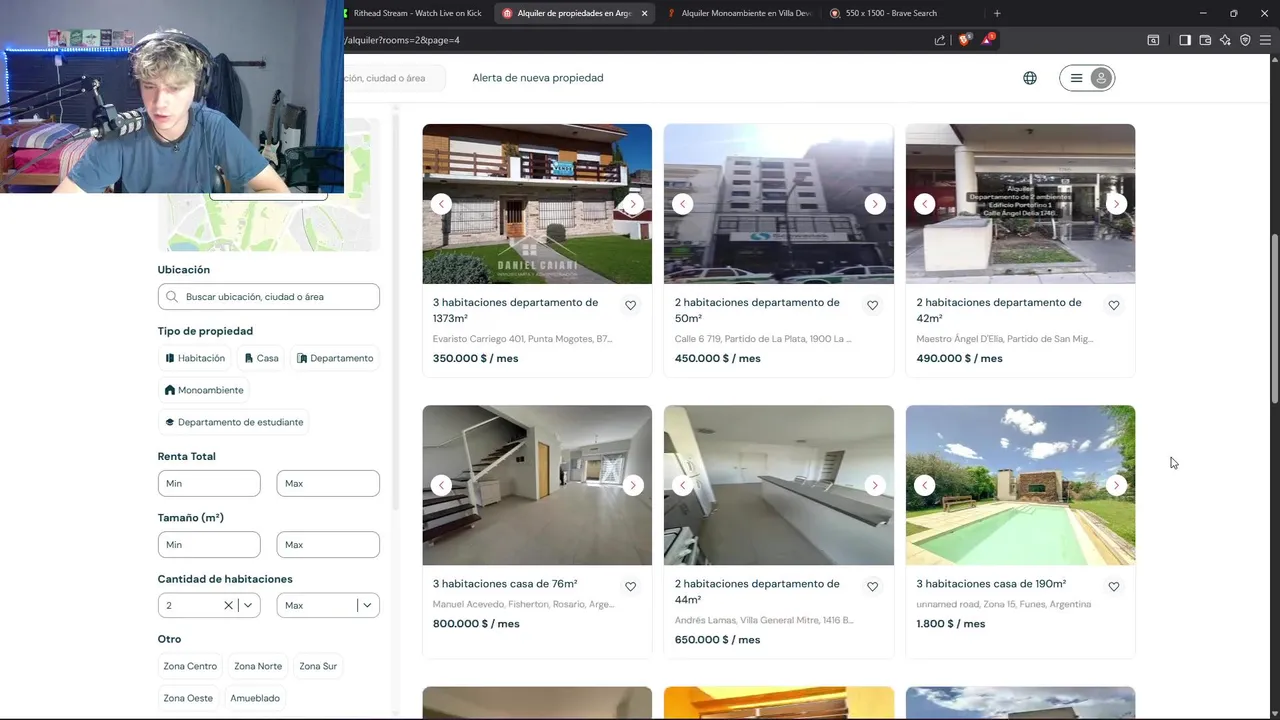
Task: Open Brave Shields lion icon
Action: click(964, 40)
